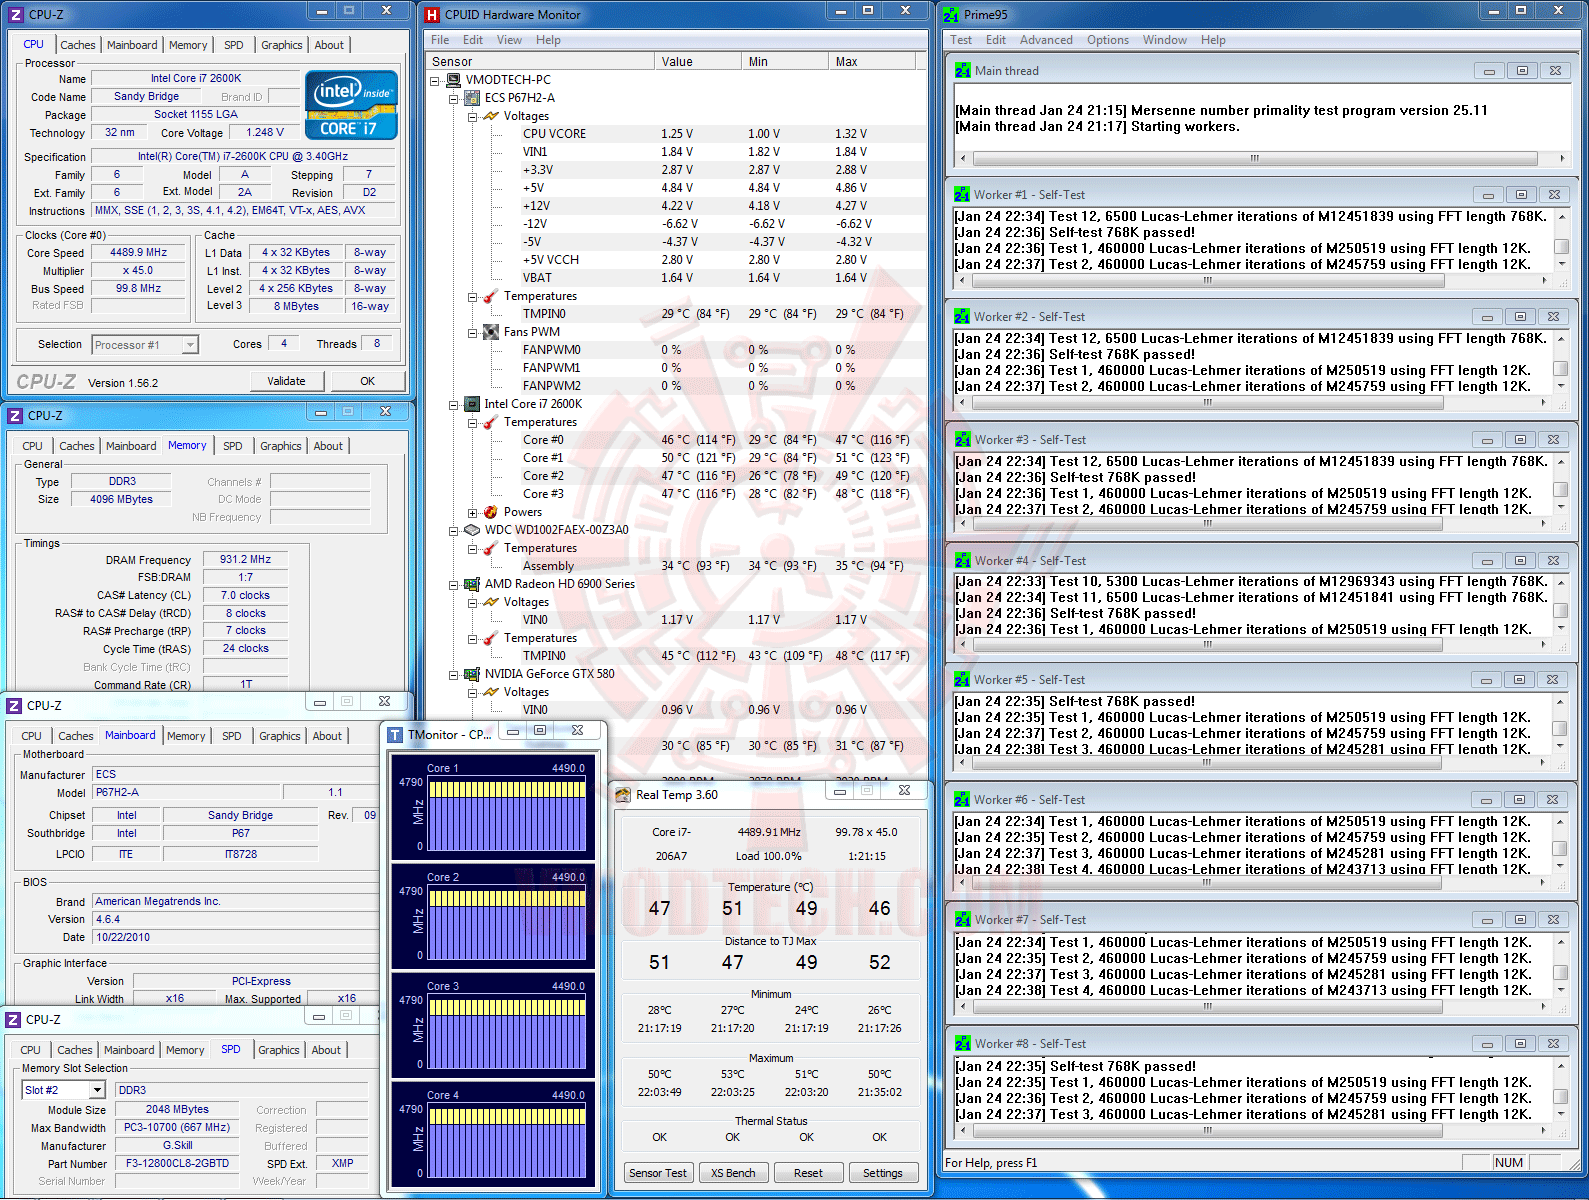Collapse the Fans PWM node
Viewport: 1589px width, 1200px height.
coord(473,333)
